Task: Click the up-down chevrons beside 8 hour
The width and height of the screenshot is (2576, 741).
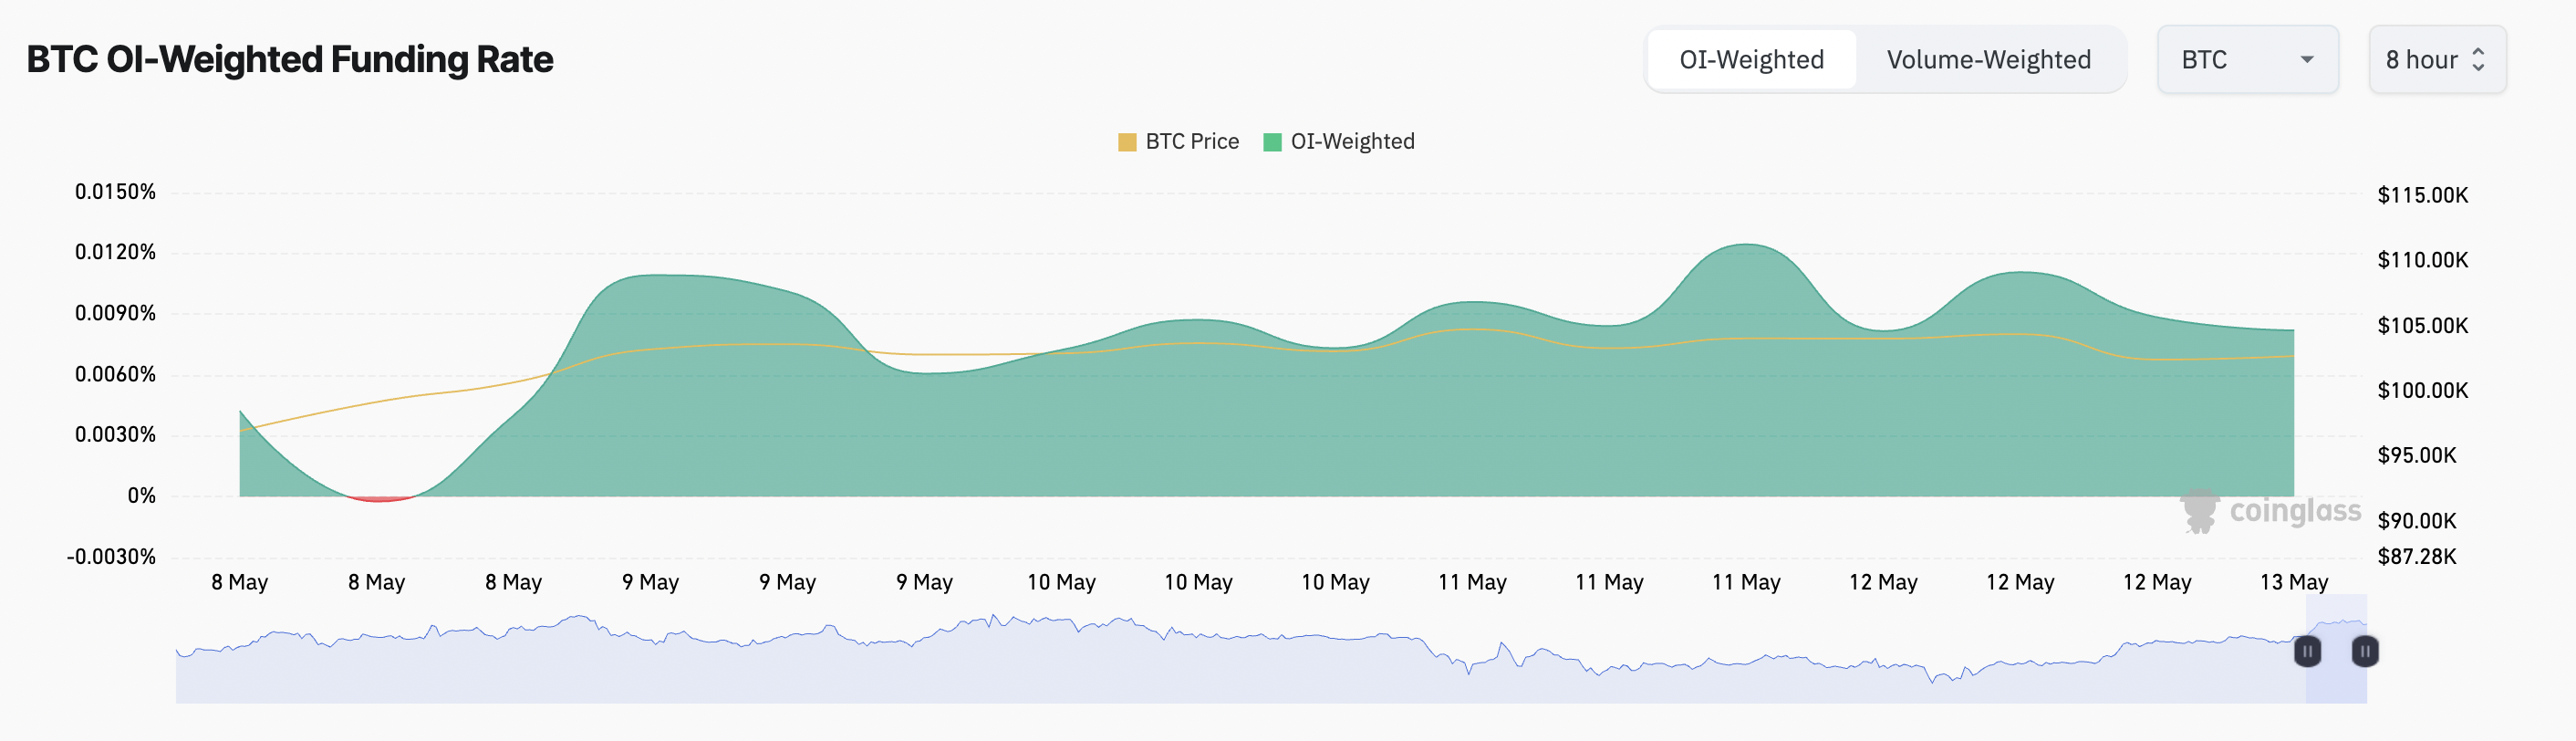Action: point(2478,60)
